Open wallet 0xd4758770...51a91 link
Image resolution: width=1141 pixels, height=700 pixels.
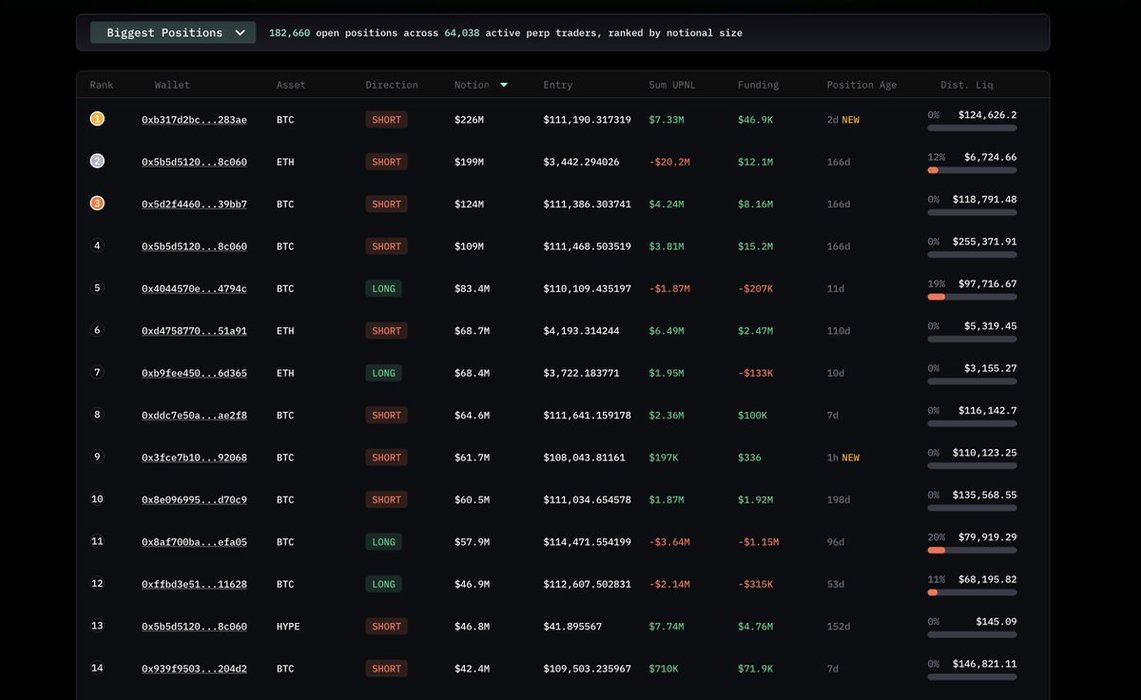[x=194, y=331]
